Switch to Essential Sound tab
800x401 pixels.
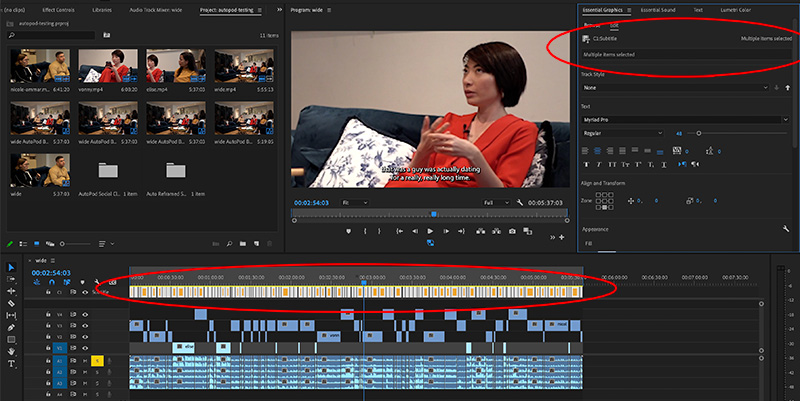pyautogui.click(x=658, y=10)
